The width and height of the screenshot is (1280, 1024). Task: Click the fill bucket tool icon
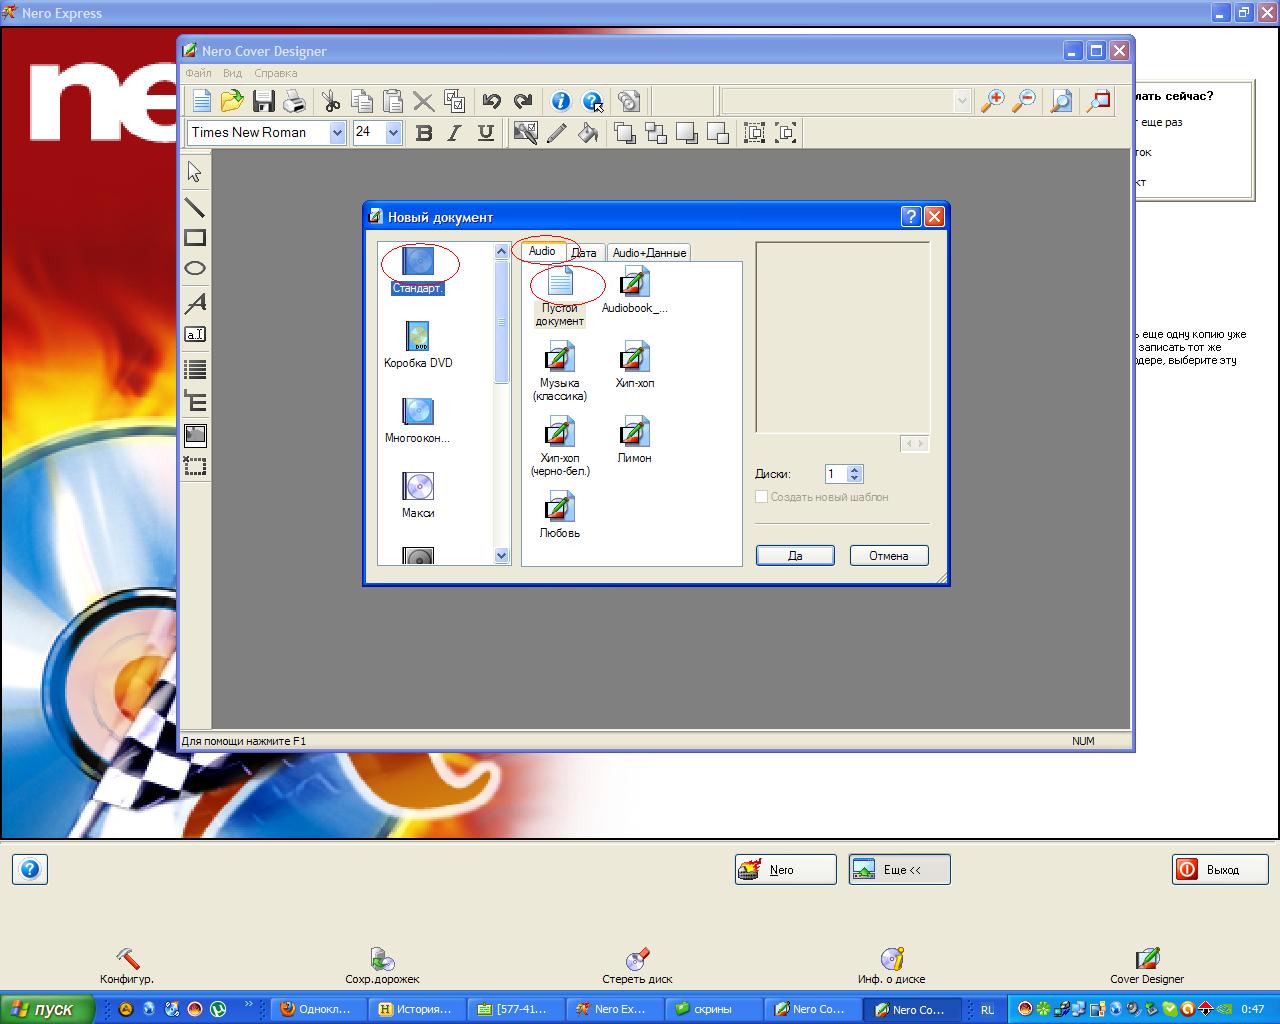(x=588, y=132)
